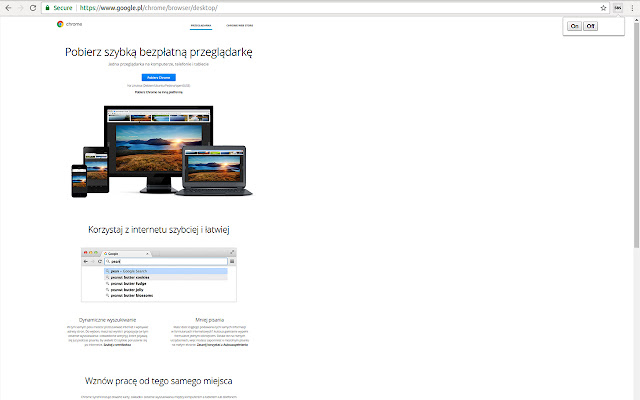This screenshot has height=400, width=640.
Task: Click the extension icon beside the bookmark star
Action: coord(618,8)
